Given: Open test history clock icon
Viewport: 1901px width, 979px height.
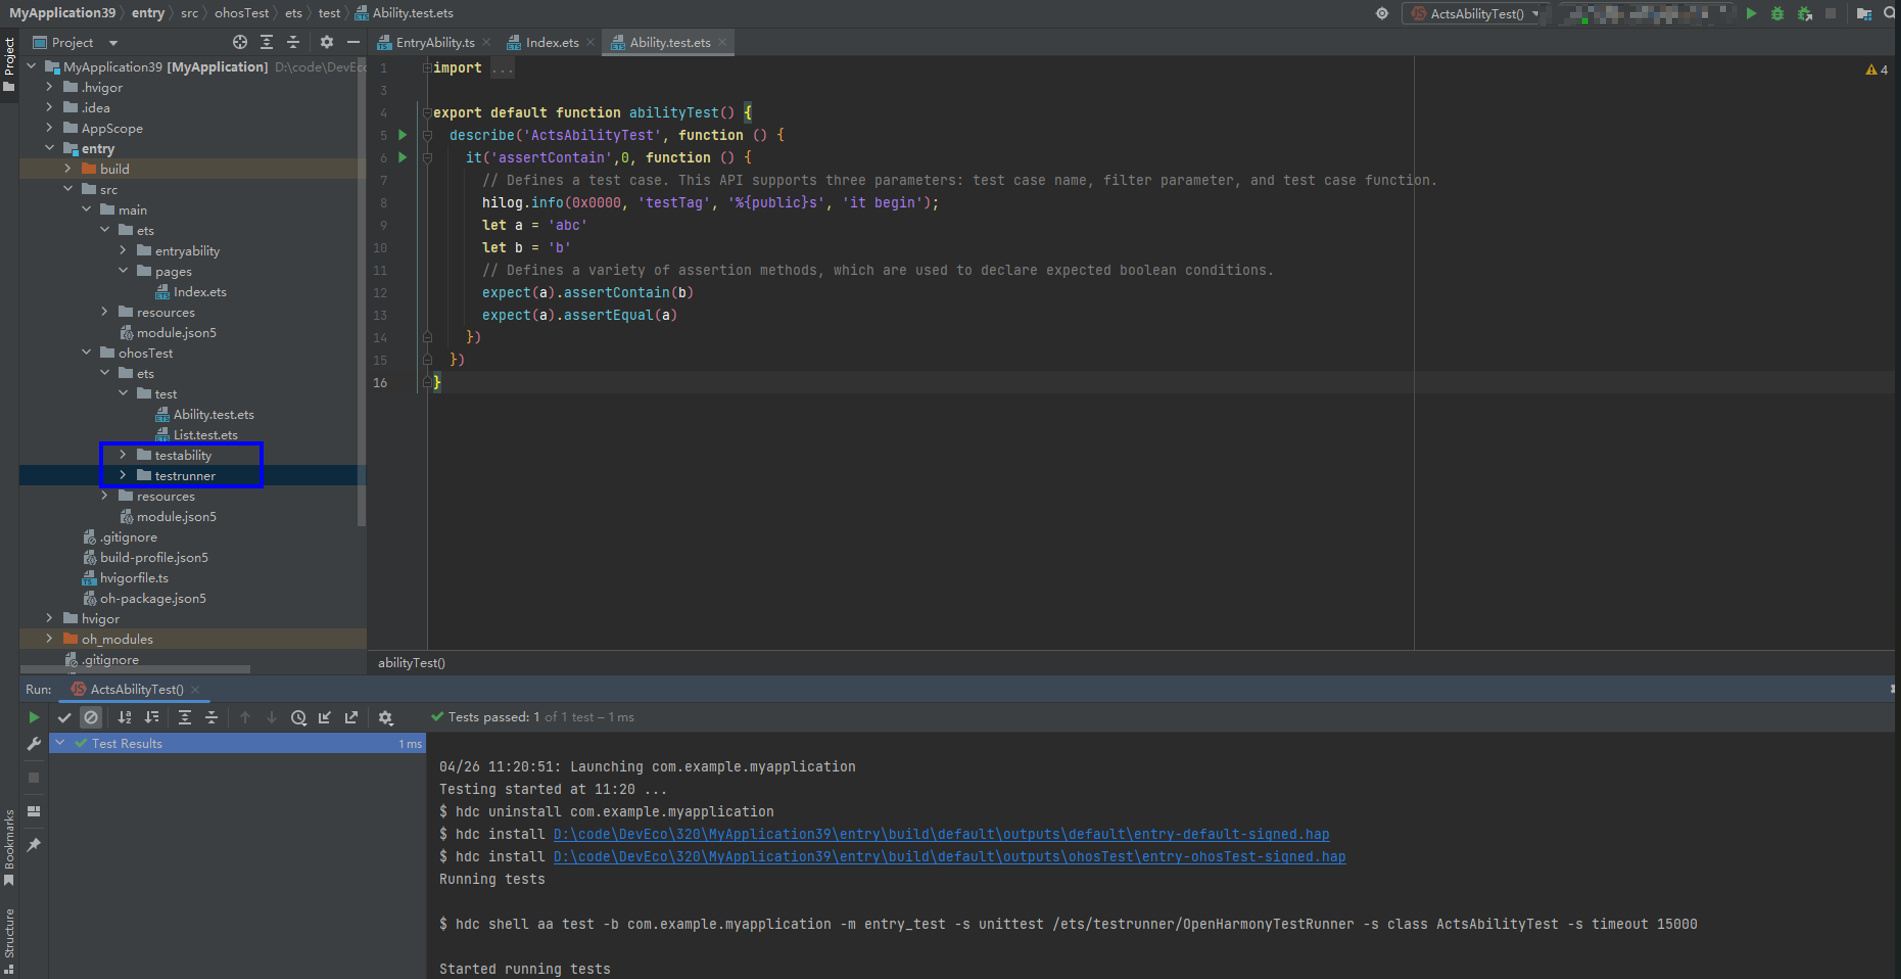Looking at the screenshot, I should 298,717.
